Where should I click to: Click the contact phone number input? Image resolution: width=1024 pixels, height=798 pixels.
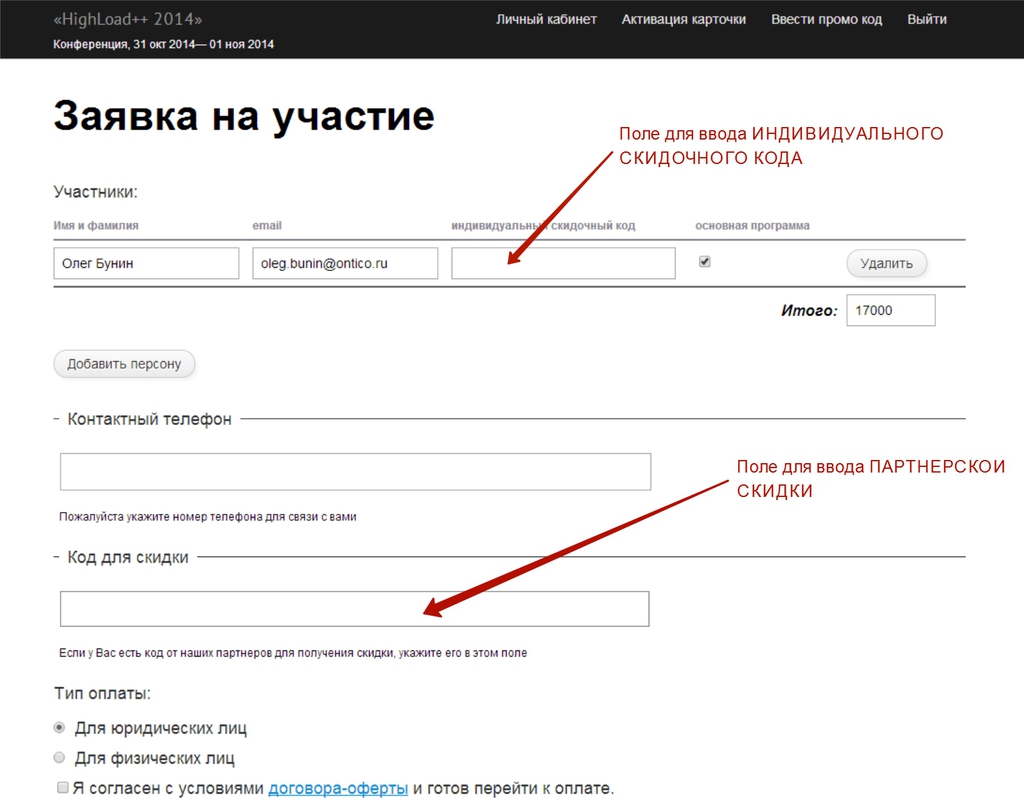355,472
